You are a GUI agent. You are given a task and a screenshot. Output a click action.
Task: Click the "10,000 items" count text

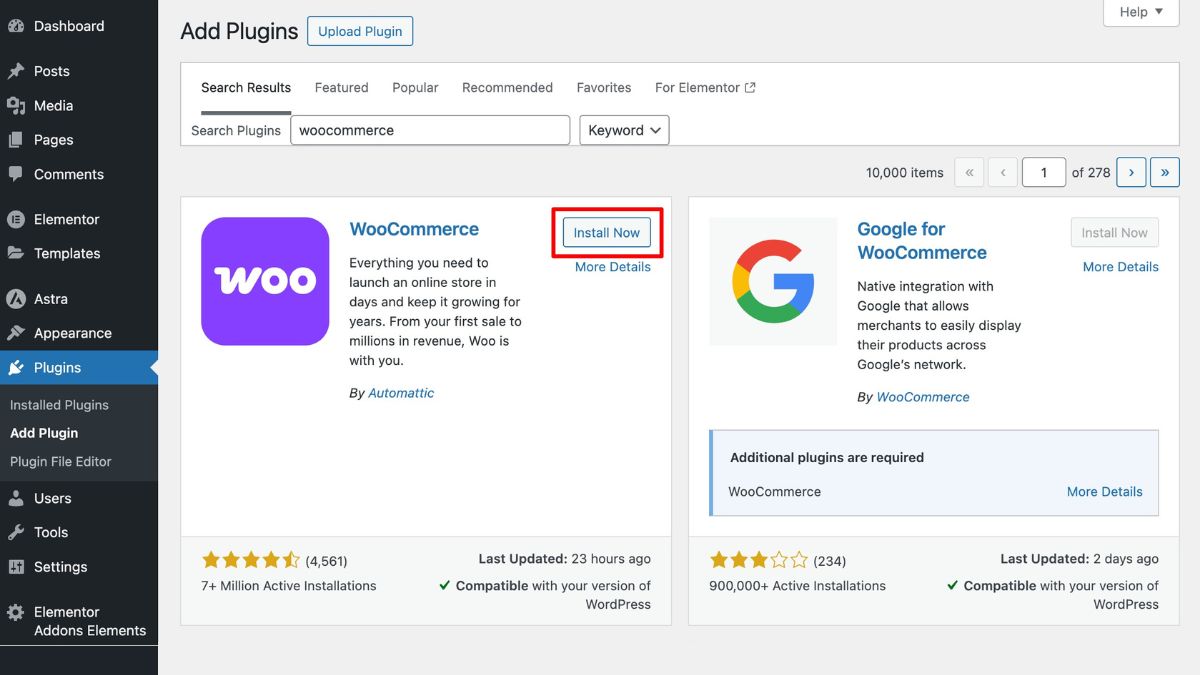click(905, 173)
